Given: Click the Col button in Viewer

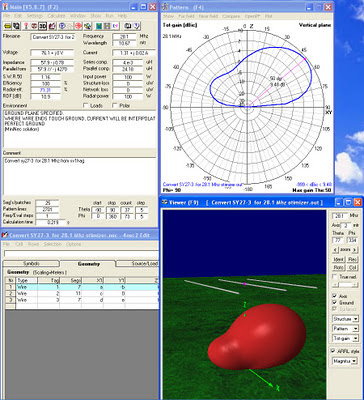Looking at the screenshot, I should (x=353, y=268).
